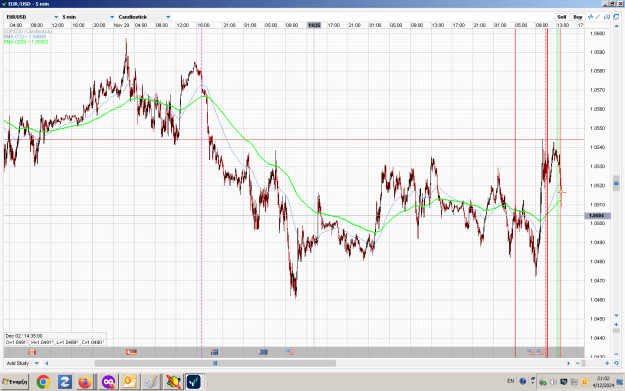Click the time zoom slider handle

pyautogui.click(x=583, y=363)
